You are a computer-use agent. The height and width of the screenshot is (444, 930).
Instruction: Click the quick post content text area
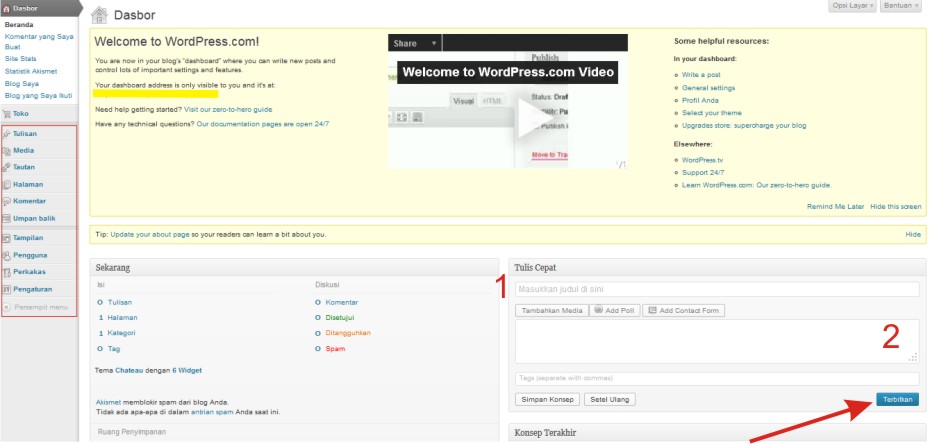(717, 341)
